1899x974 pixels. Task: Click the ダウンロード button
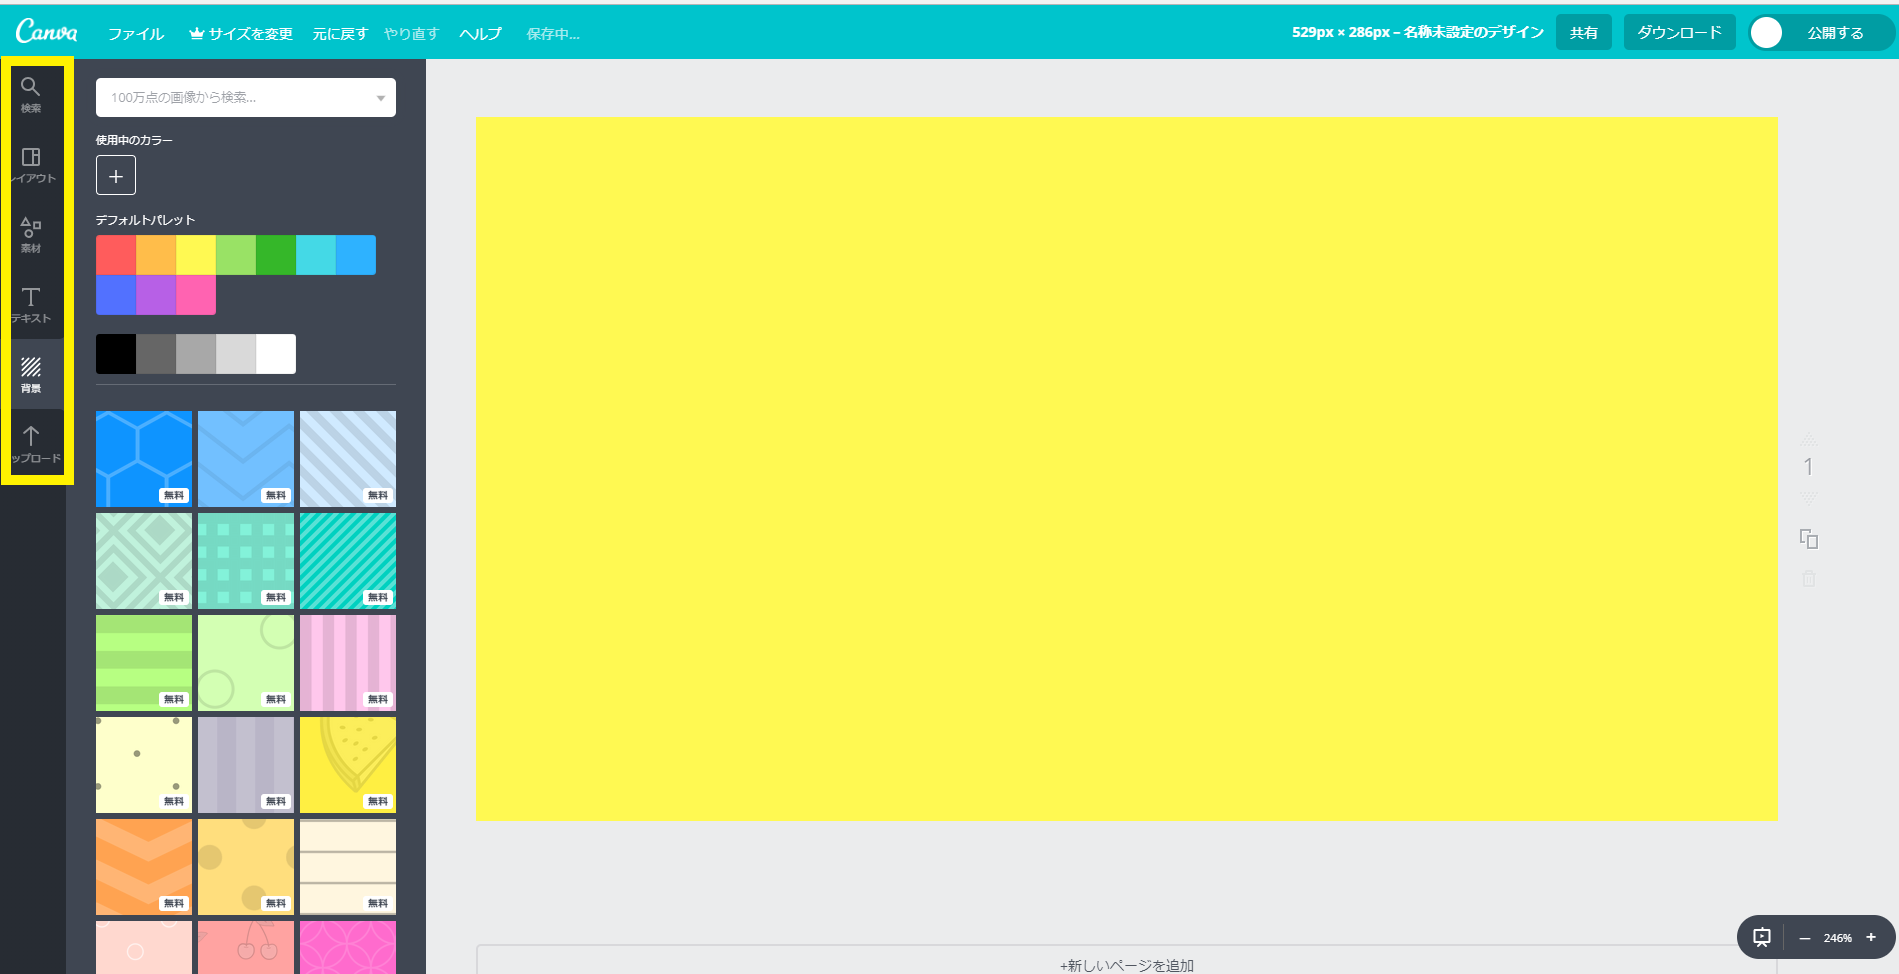coord(1679,33)
